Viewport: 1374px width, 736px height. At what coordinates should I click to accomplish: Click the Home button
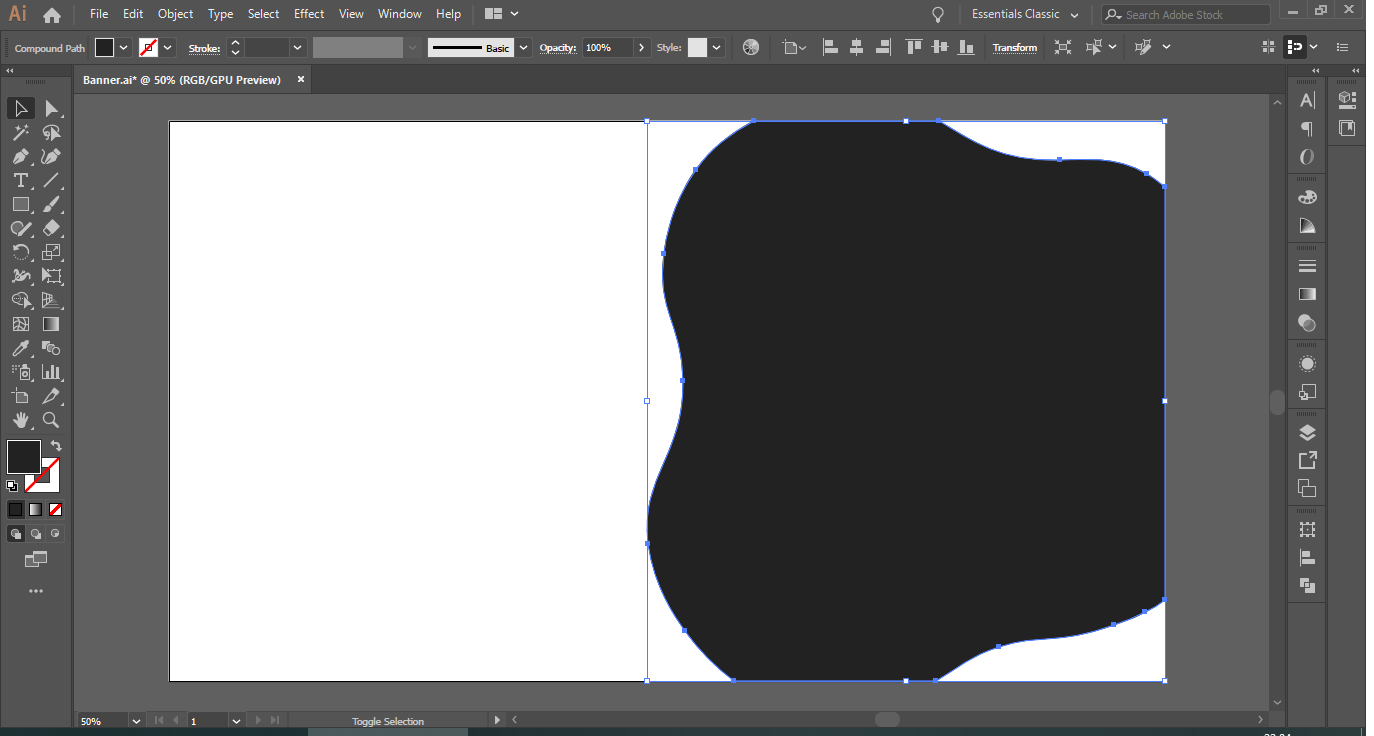52,15
